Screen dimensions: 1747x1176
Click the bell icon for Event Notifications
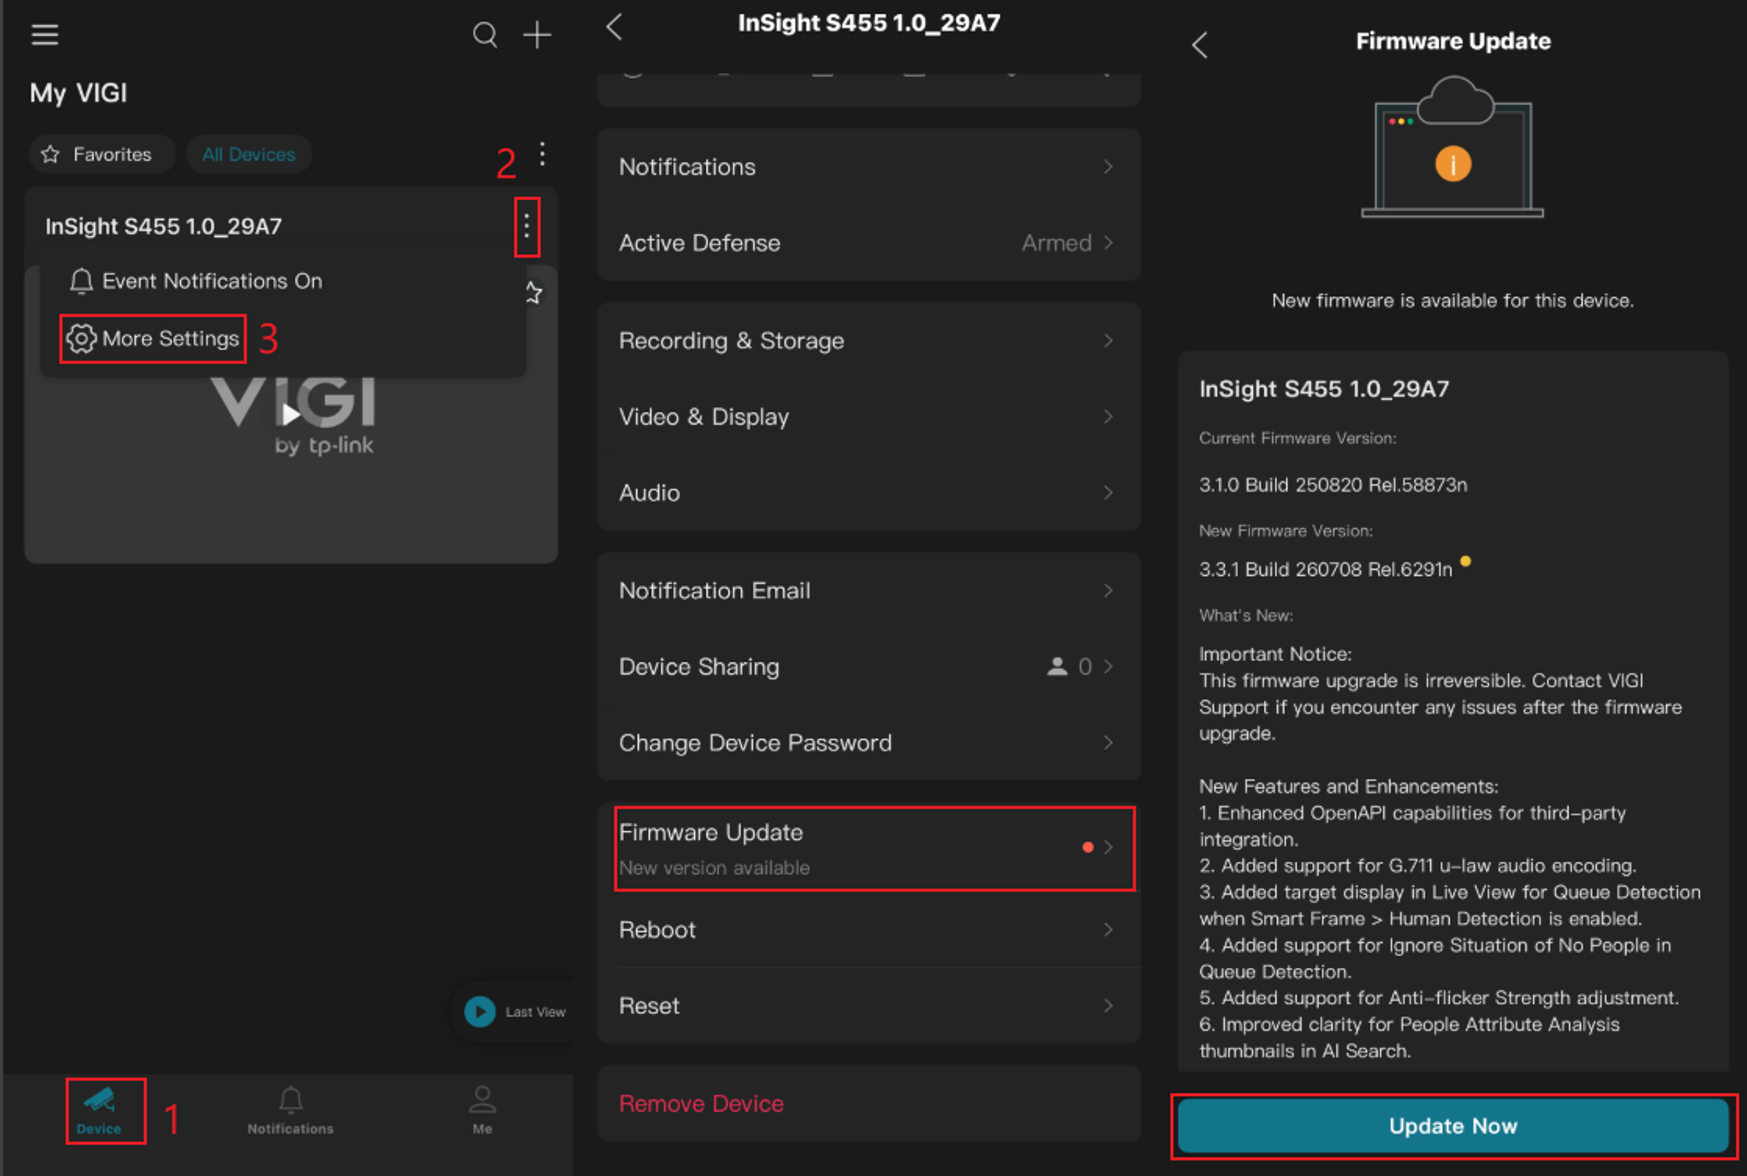pyautogui.click(x=81, y=281)
